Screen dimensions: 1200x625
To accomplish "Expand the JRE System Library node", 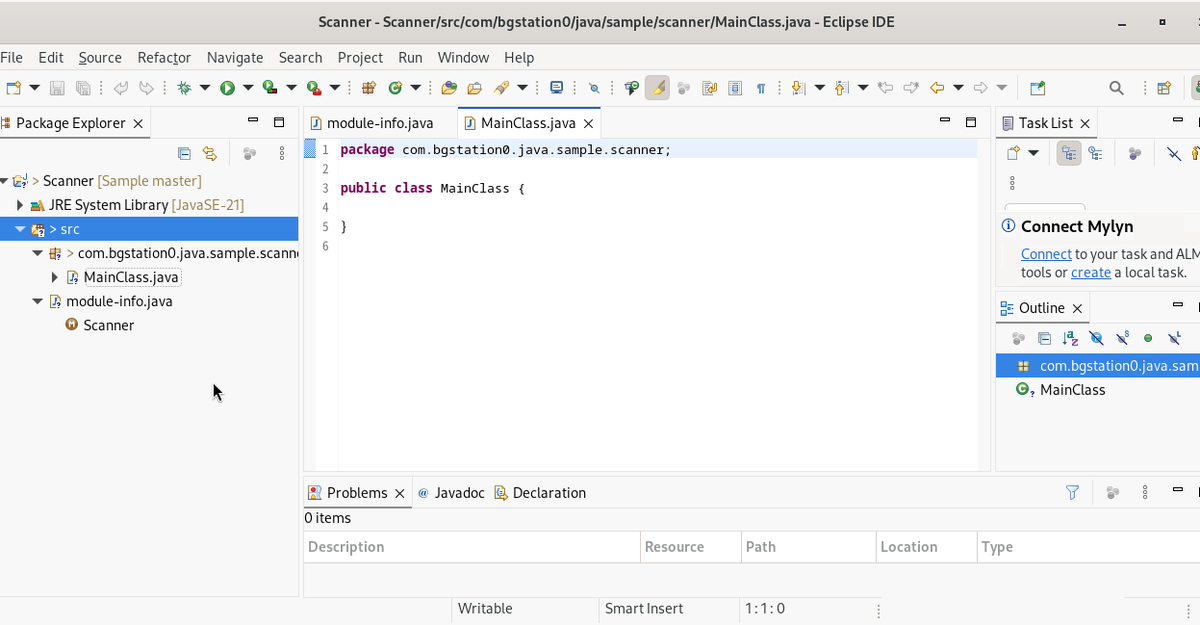I will coord(20,205).
